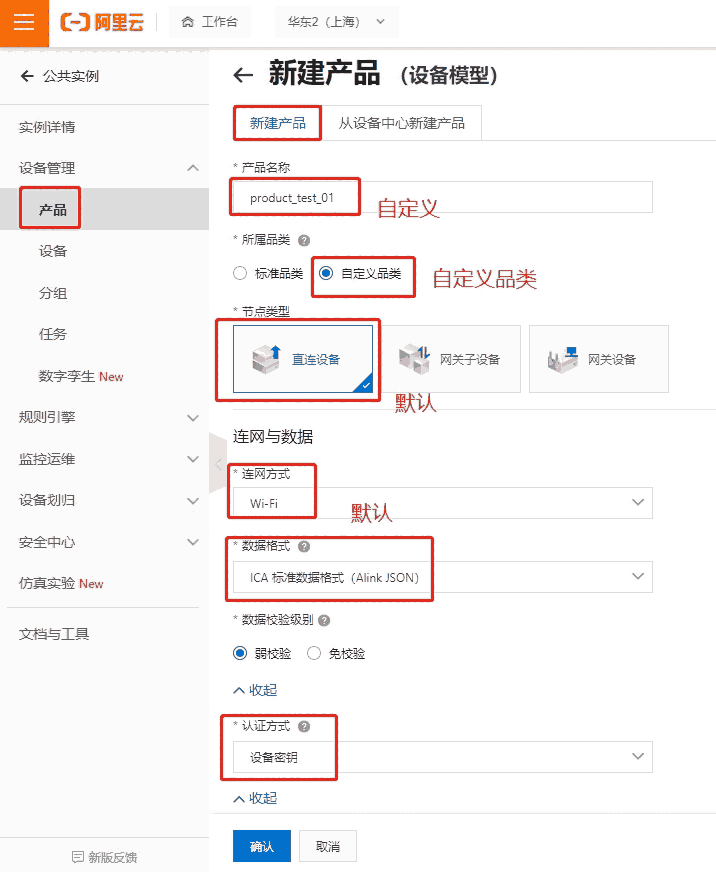716x872 pixels.
Task: Select the 标准品类 radio button
Action: pos(240,273)
